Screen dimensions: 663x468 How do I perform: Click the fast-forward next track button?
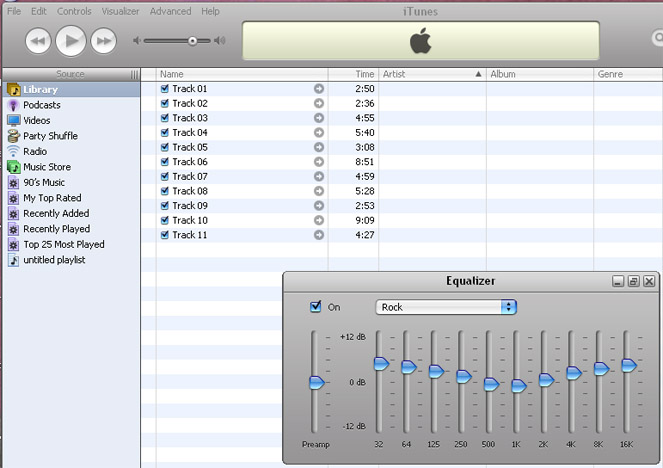click(103, 41)
